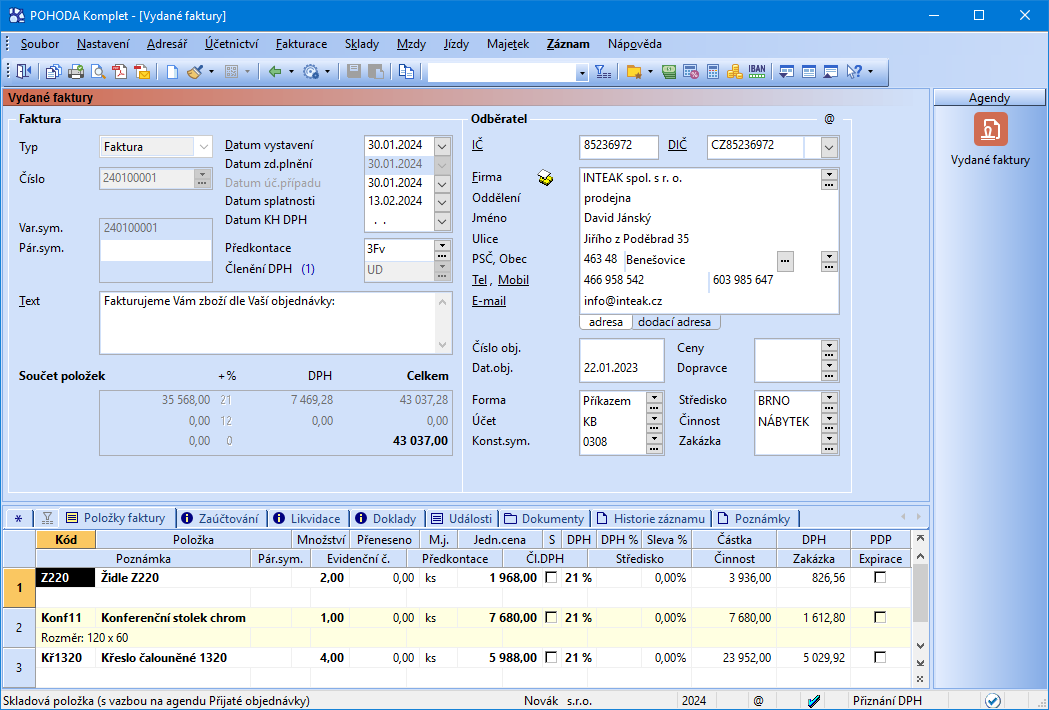Screen dimensions: 1049x710
Task: Open print preview with magnifier icon
Action: tap(98, 72)
